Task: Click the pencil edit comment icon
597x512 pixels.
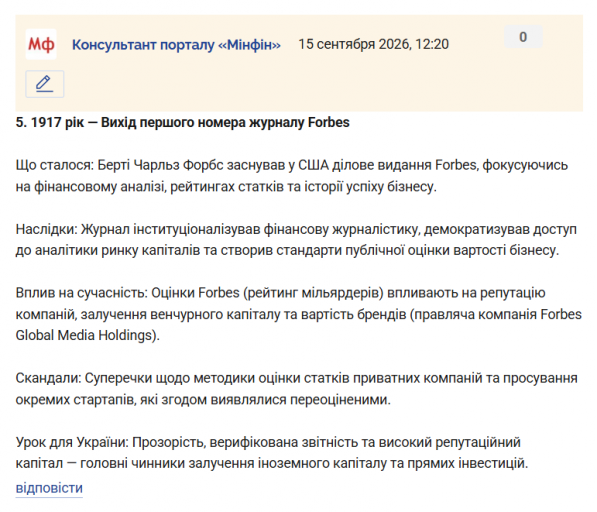Action: [x=45, y=84]
